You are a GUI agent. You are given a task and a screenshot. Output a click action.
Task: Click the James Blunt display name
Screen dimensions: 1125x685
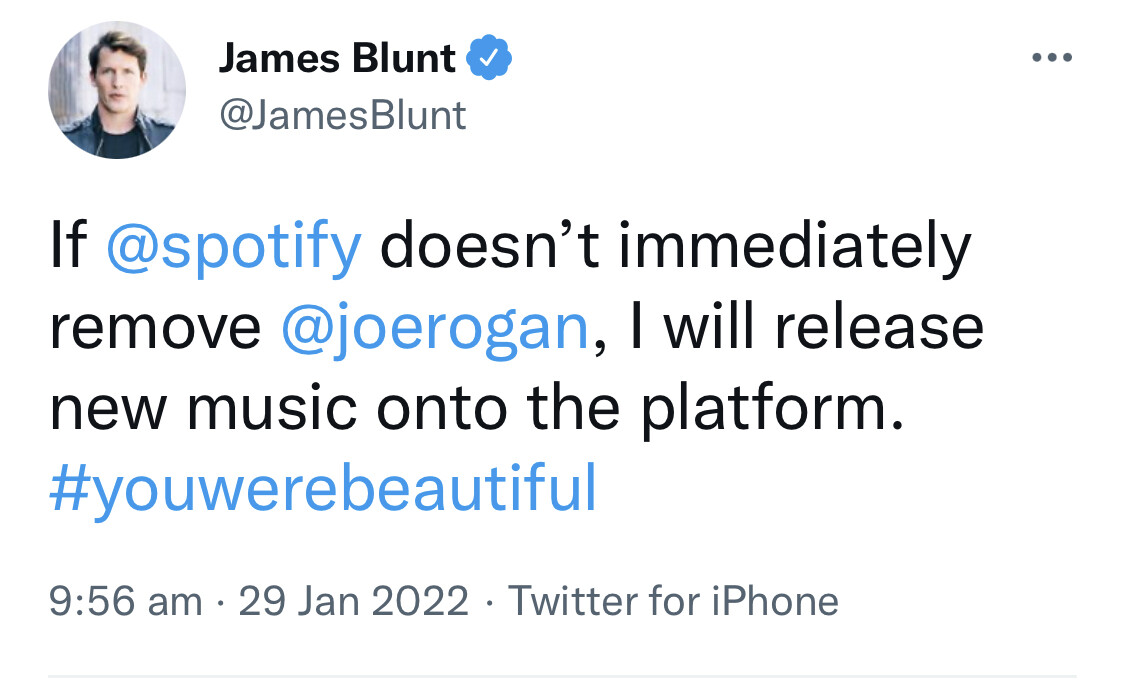point(337,59)
